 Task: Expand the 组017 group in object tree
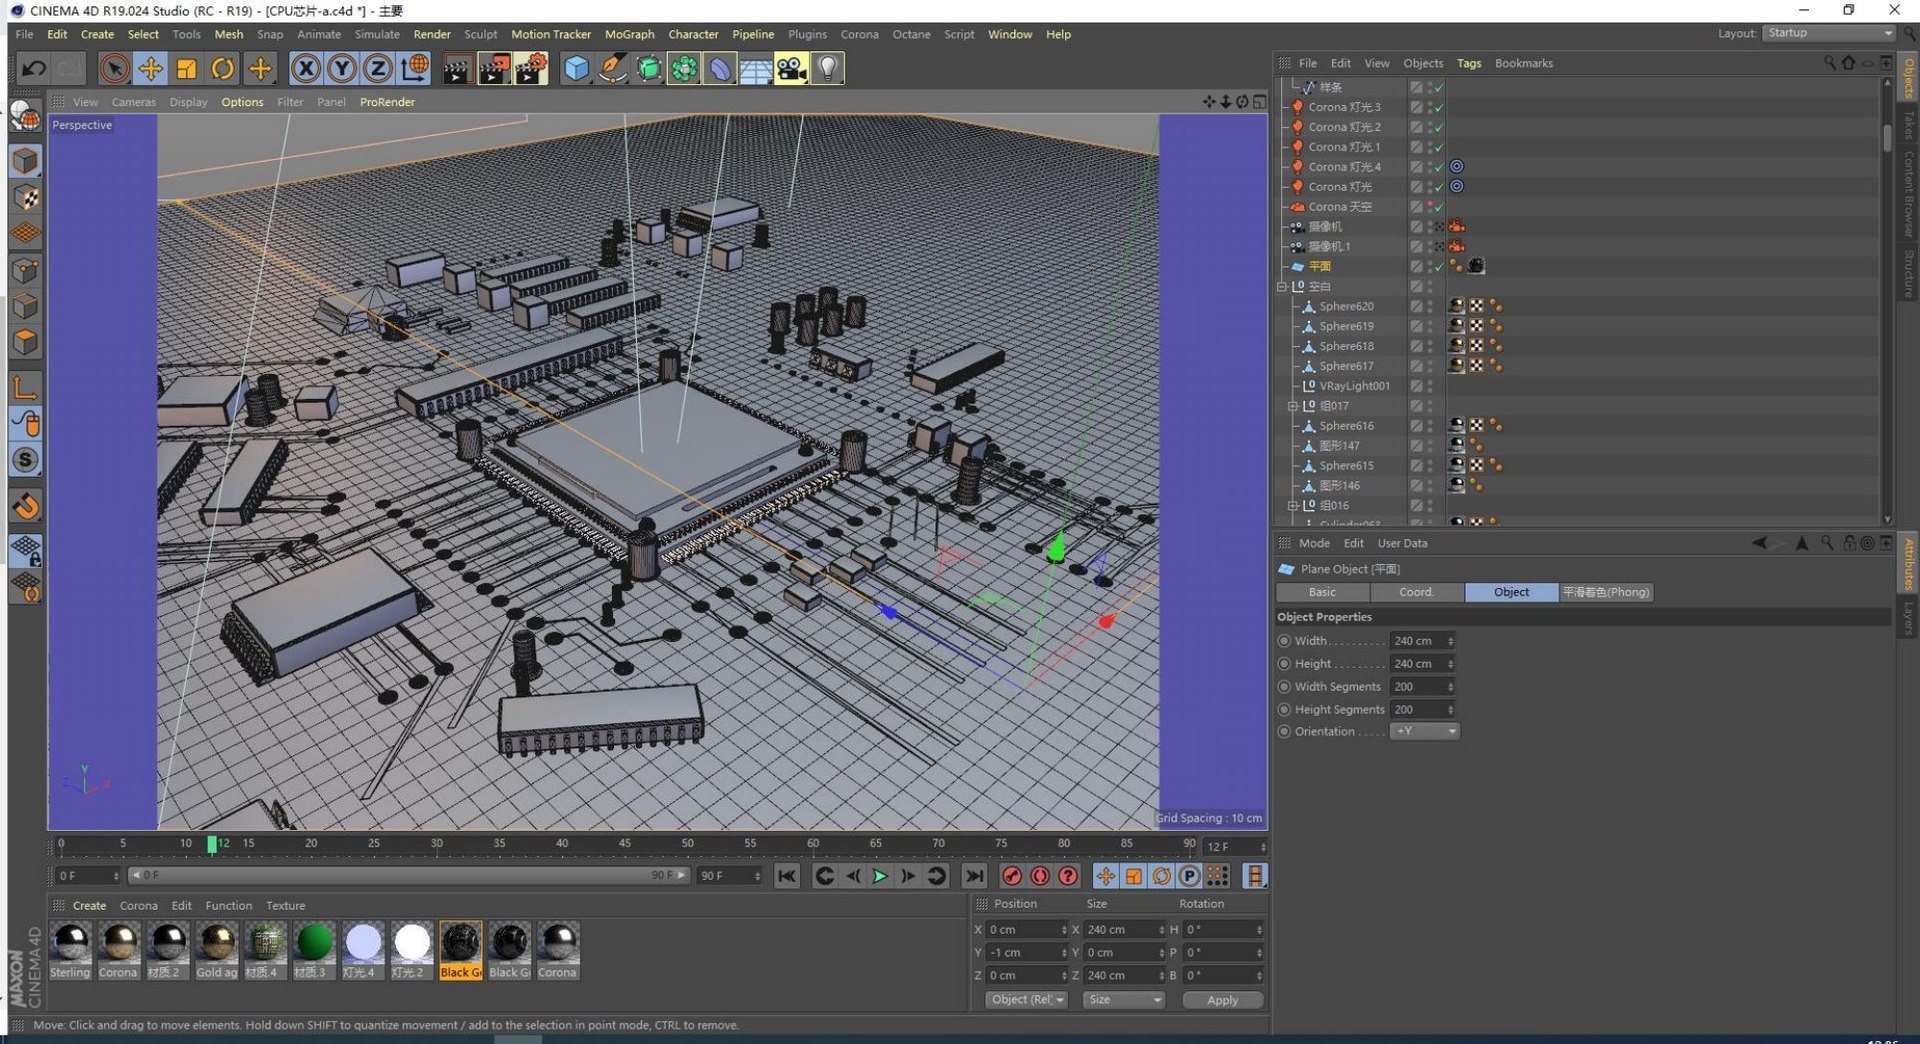1292,406
